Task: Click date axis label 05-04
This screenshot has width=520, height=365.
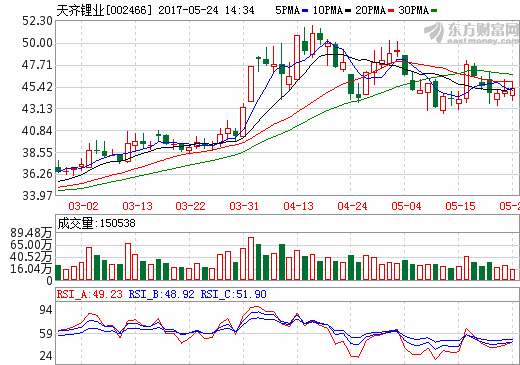Action: 406,206
